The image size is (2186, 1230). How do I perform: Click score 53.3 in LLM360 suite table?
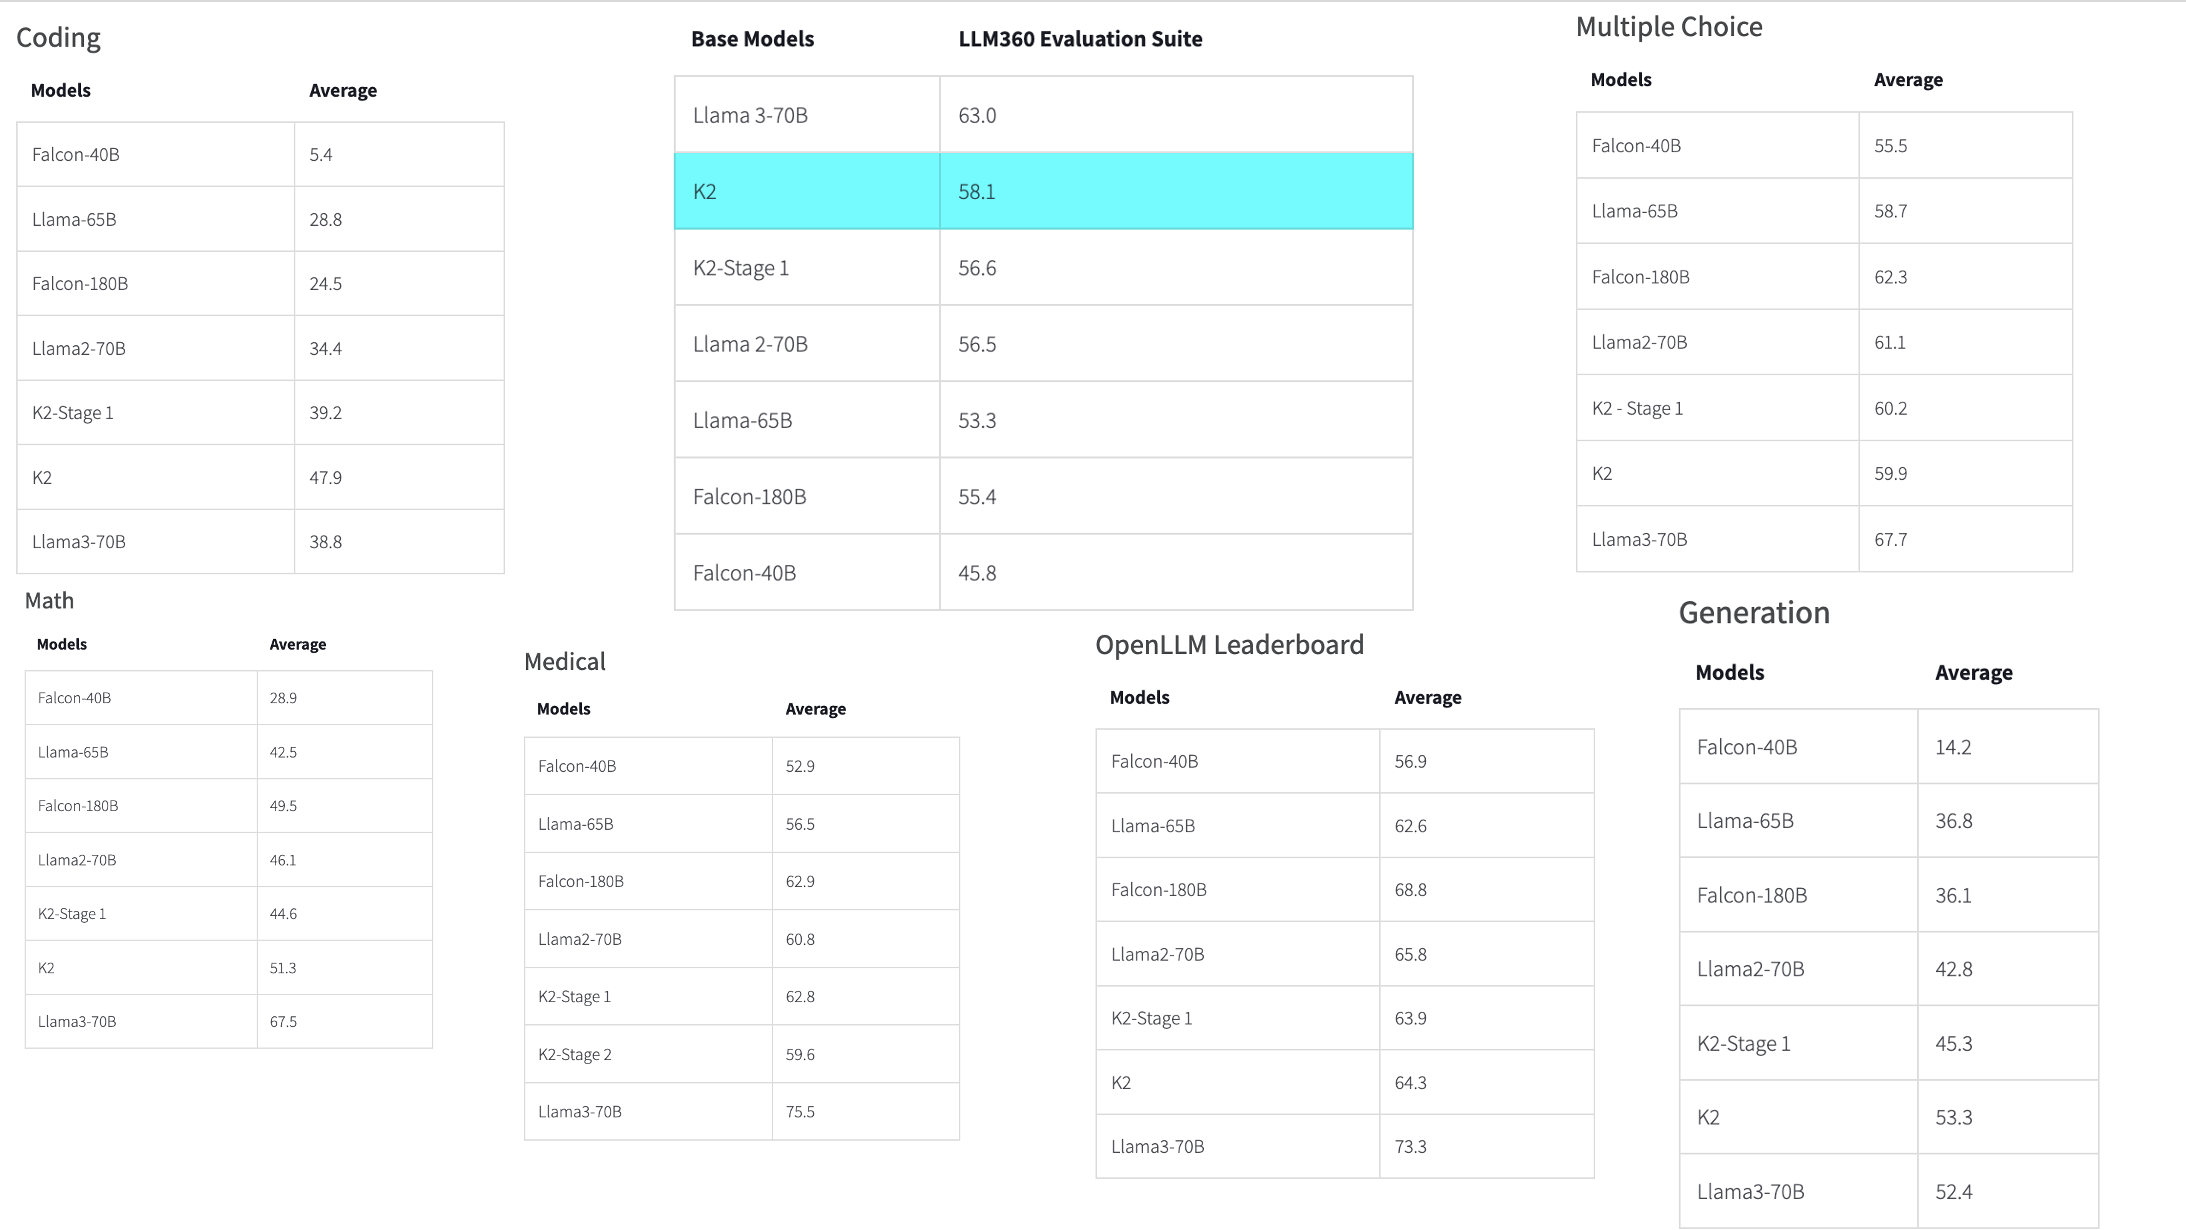coord(977,420)
